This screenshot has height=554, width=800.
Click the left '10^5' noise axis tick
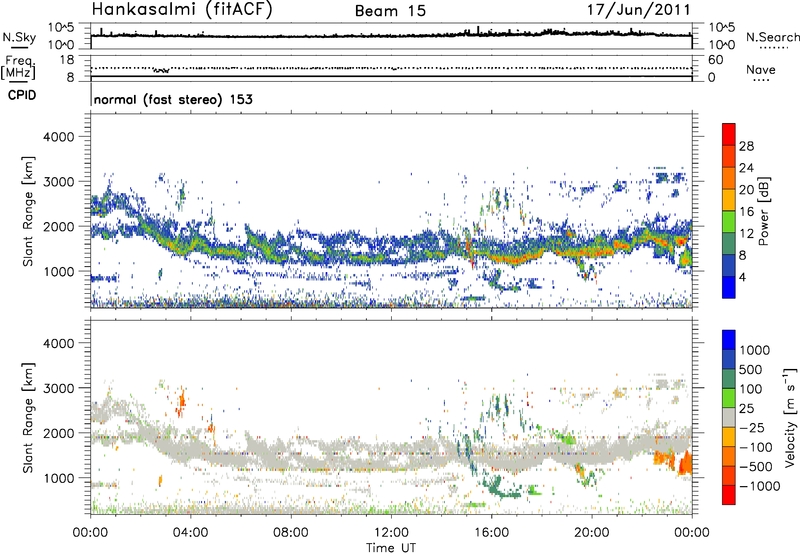[61, 28]
